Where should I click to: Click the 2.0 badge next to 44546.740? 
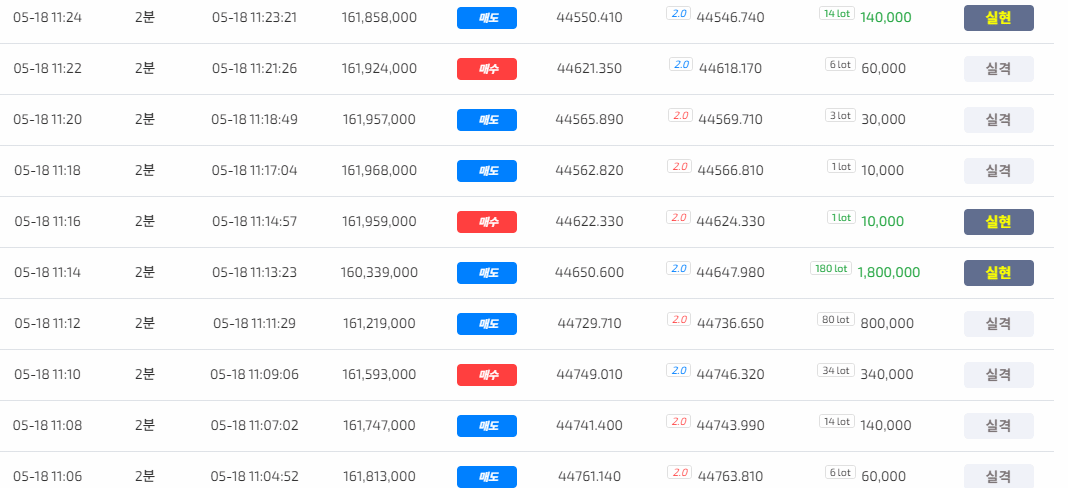pos(678,14)
